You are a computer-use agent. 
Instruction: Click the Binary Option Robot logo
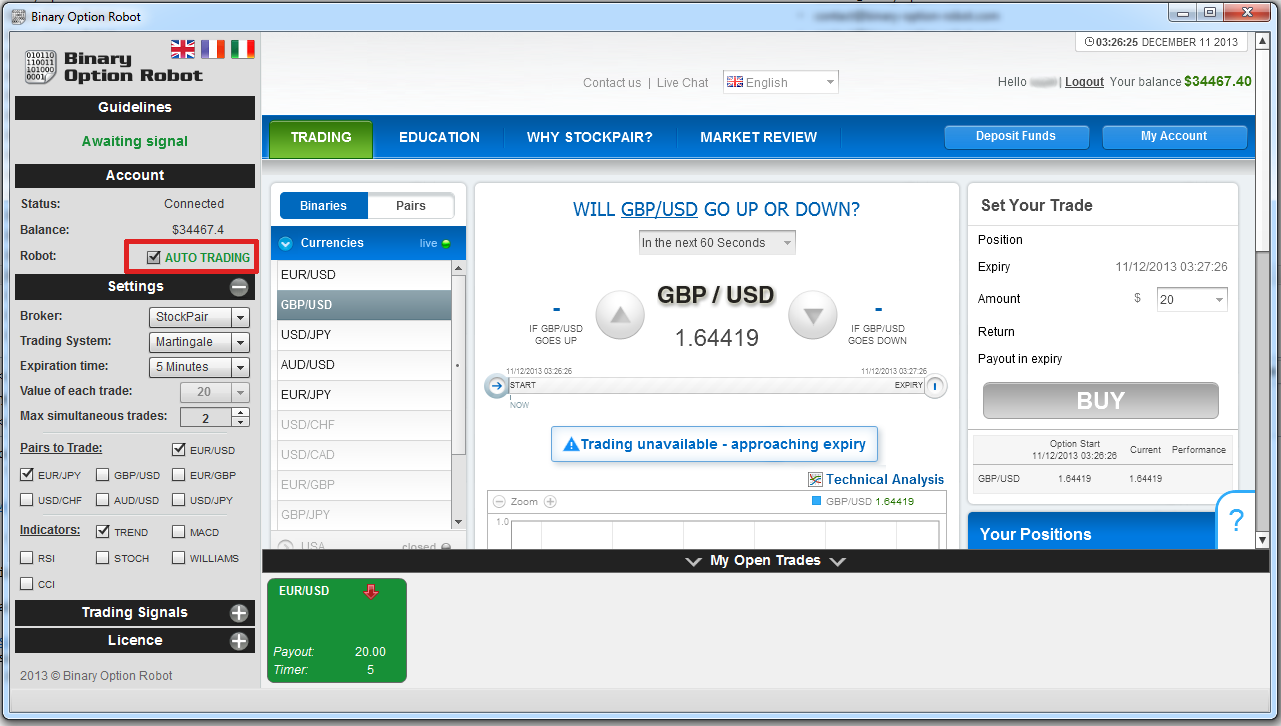(113, 66)
